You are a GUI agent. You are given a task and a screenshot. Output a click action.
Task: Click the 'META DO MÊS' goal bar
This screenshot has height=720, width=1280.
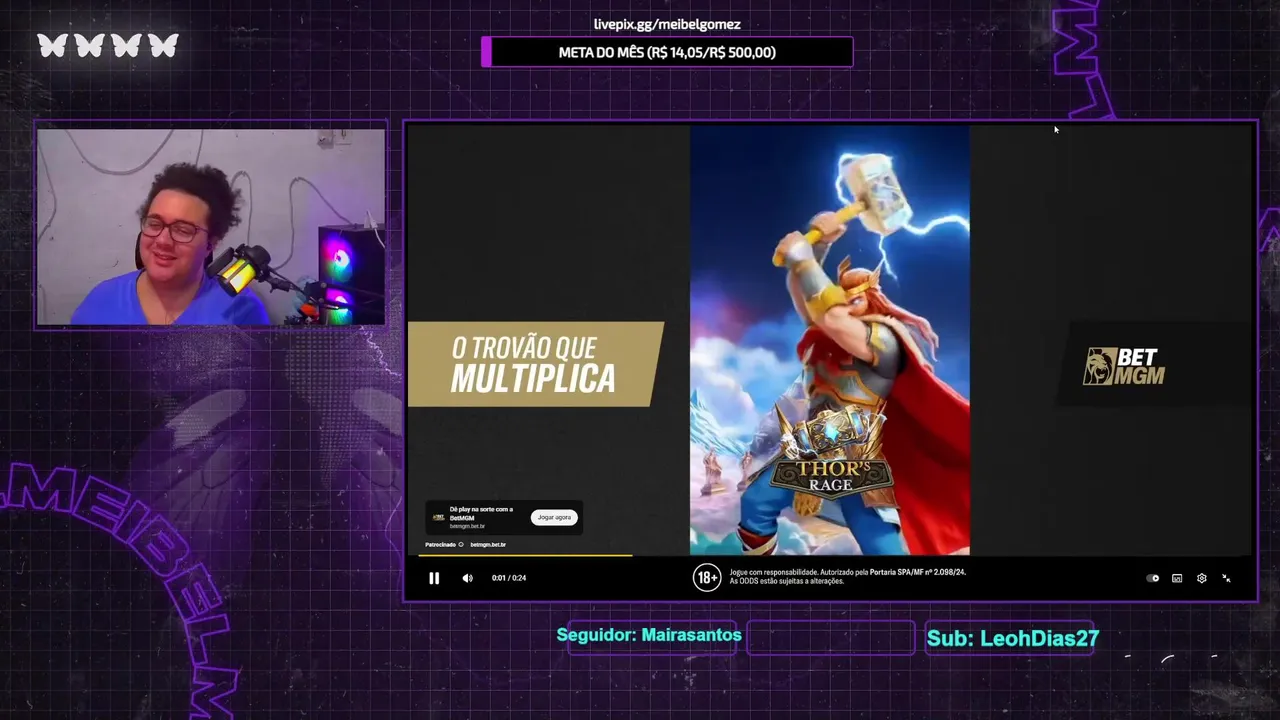click(667, 52)
